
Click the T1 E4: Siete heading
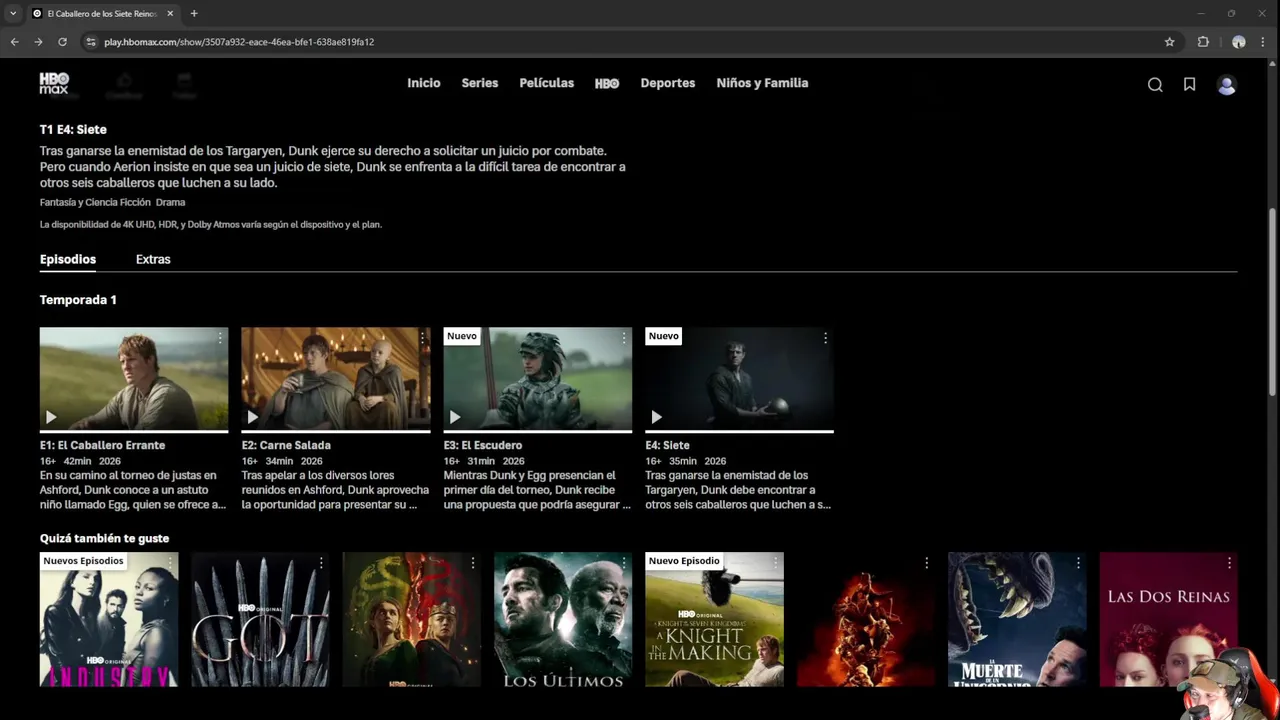click(73, 130)
